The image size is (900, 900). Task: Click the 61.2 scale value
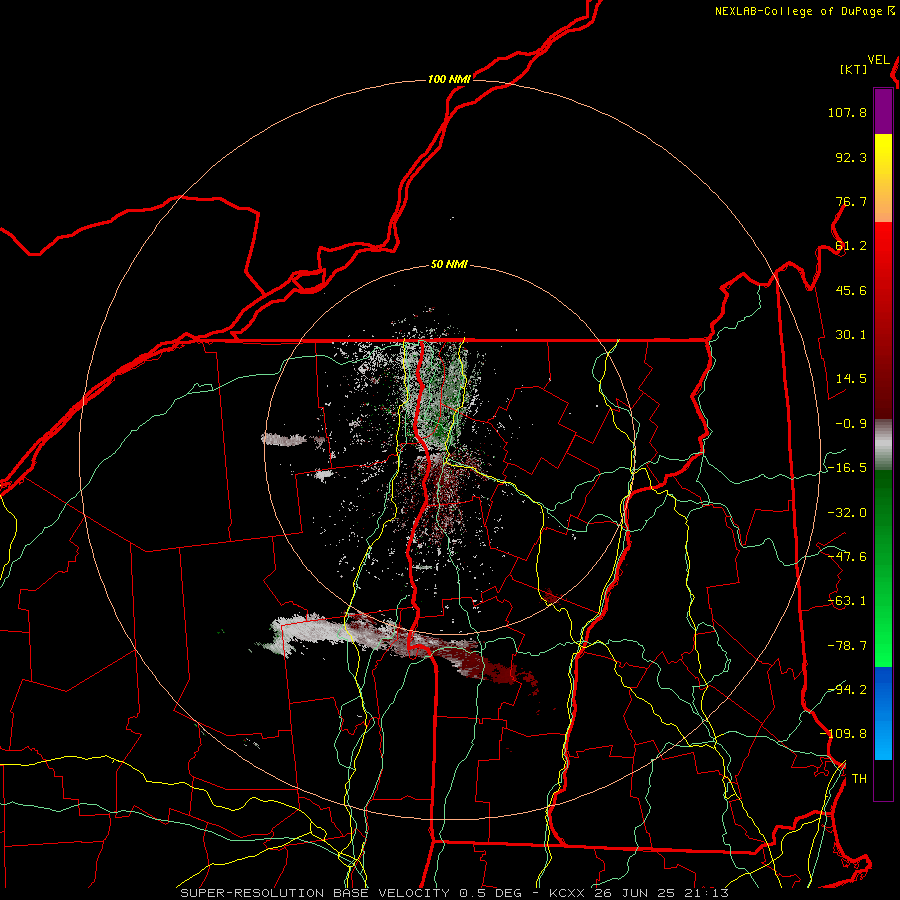[x=851, y=246]
